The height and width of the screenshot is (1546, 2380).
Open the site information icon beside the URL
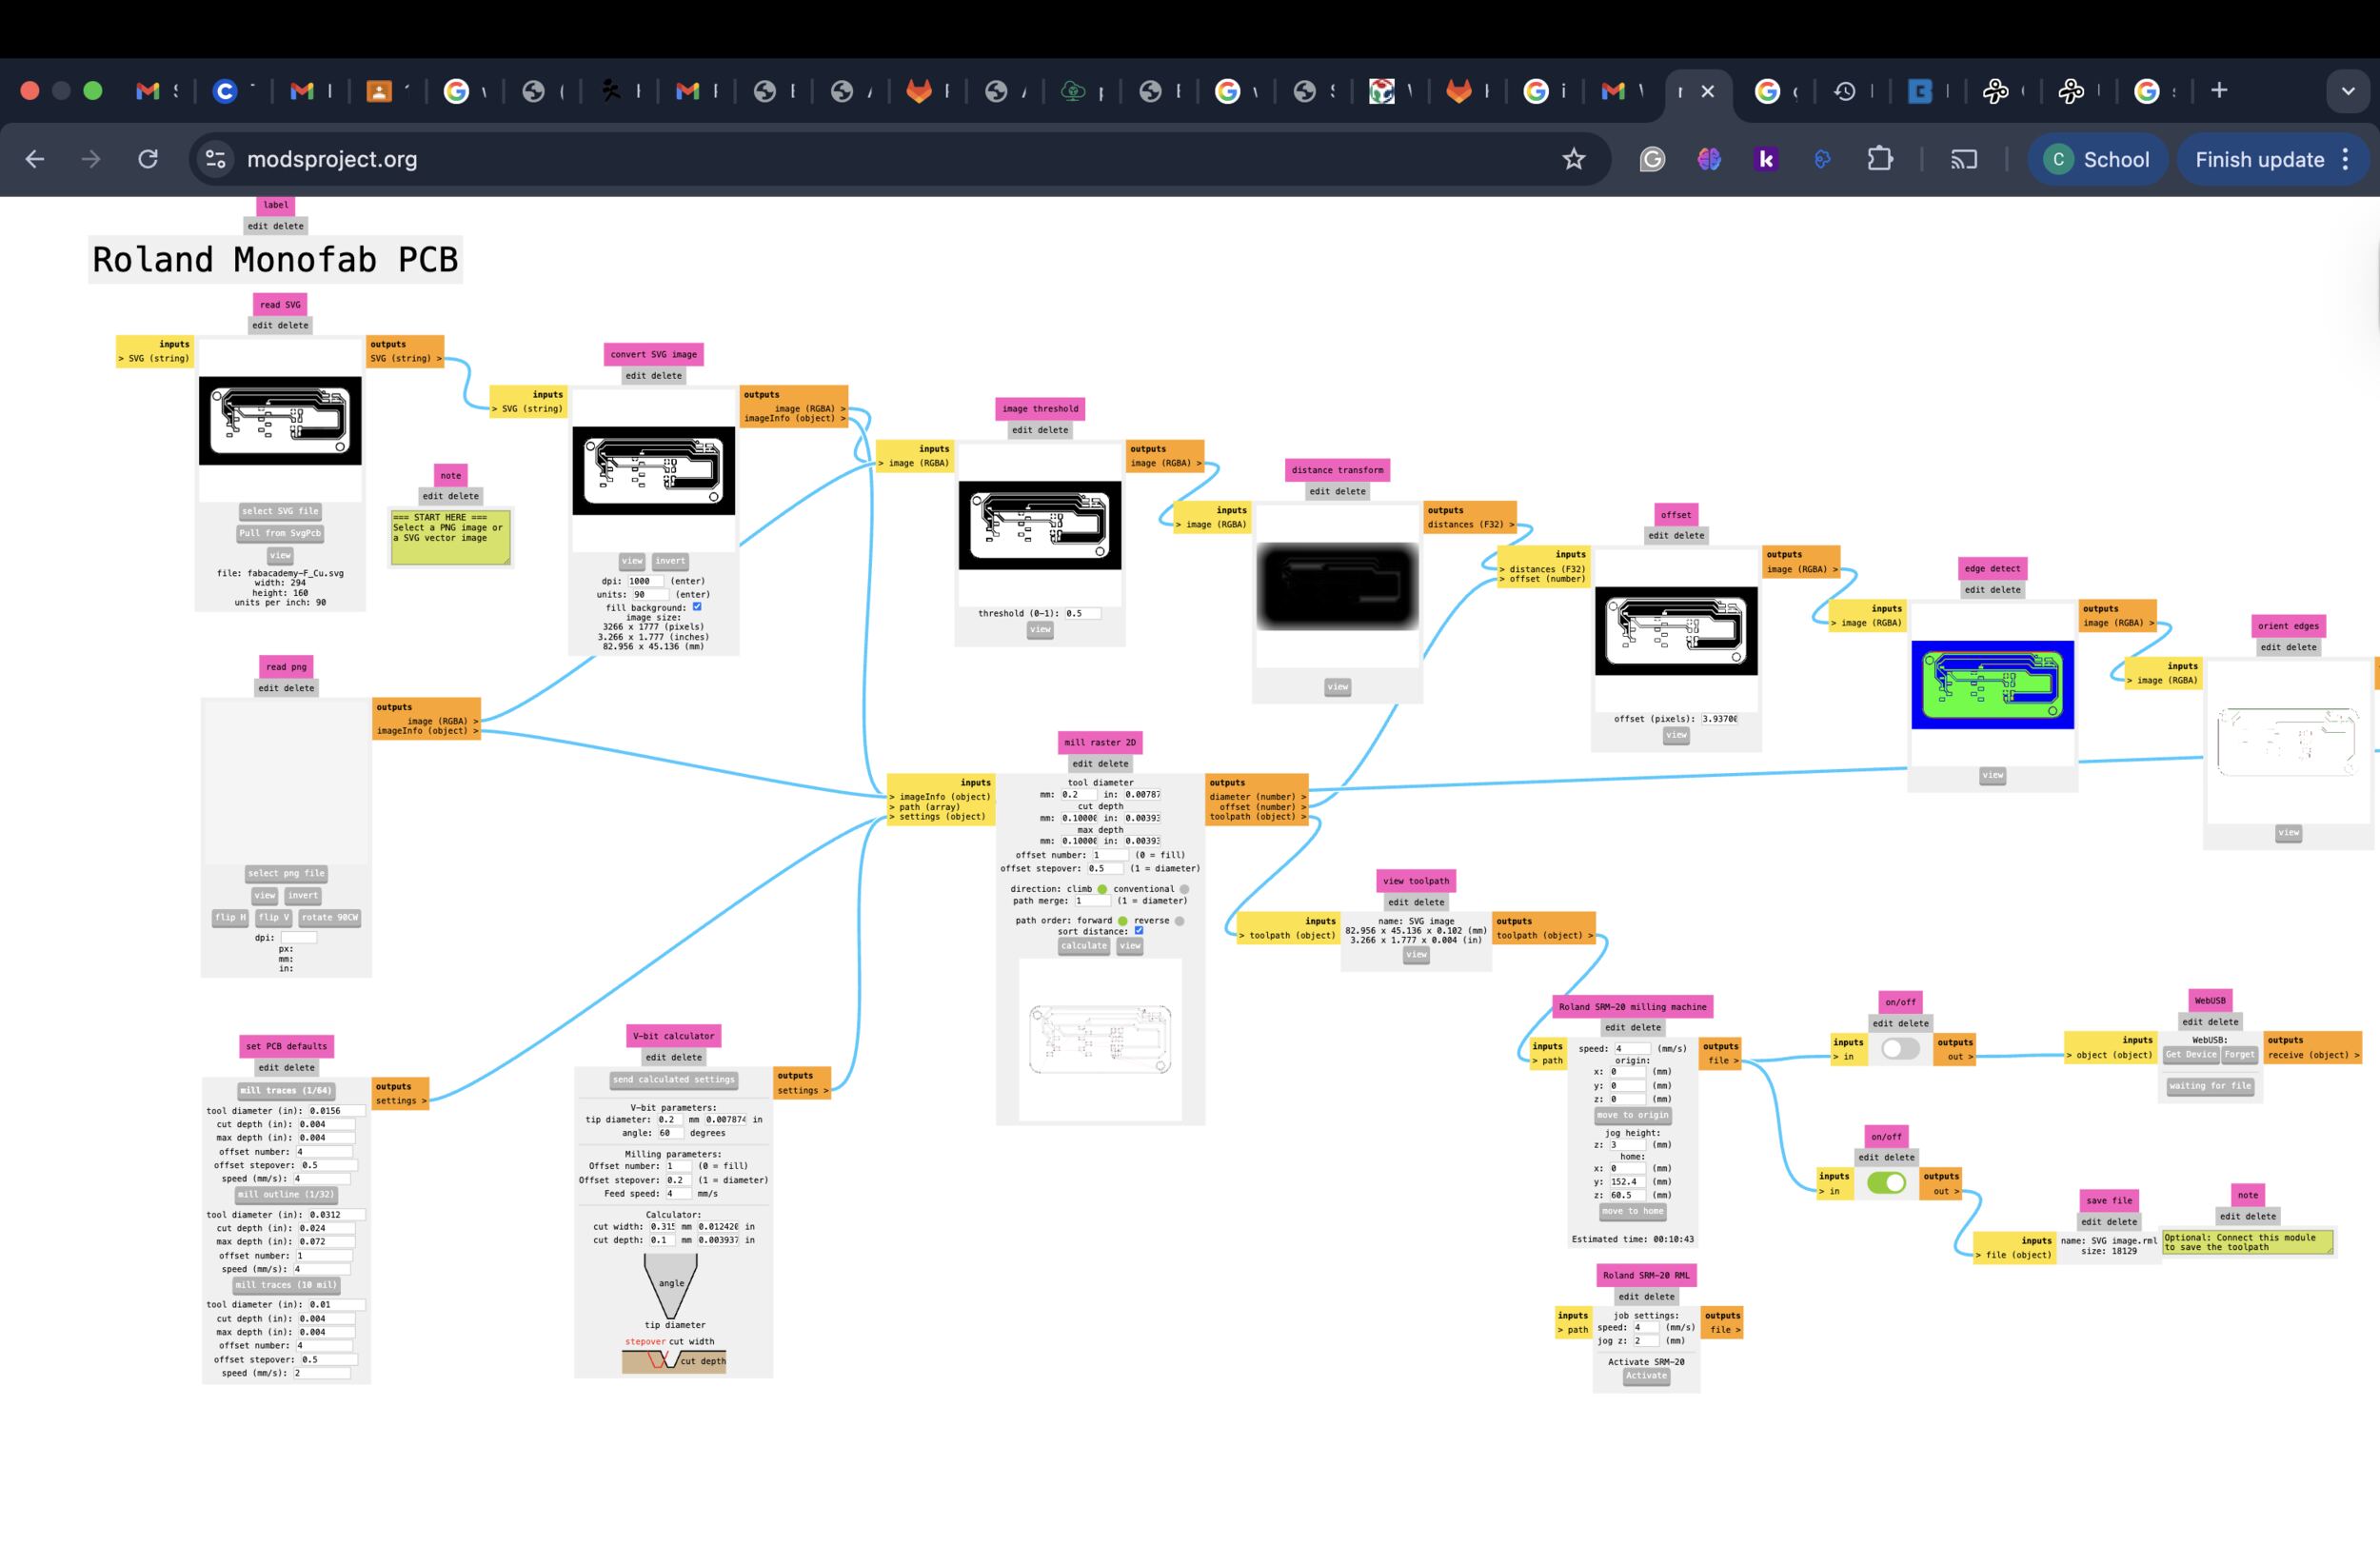click(215, 159)
